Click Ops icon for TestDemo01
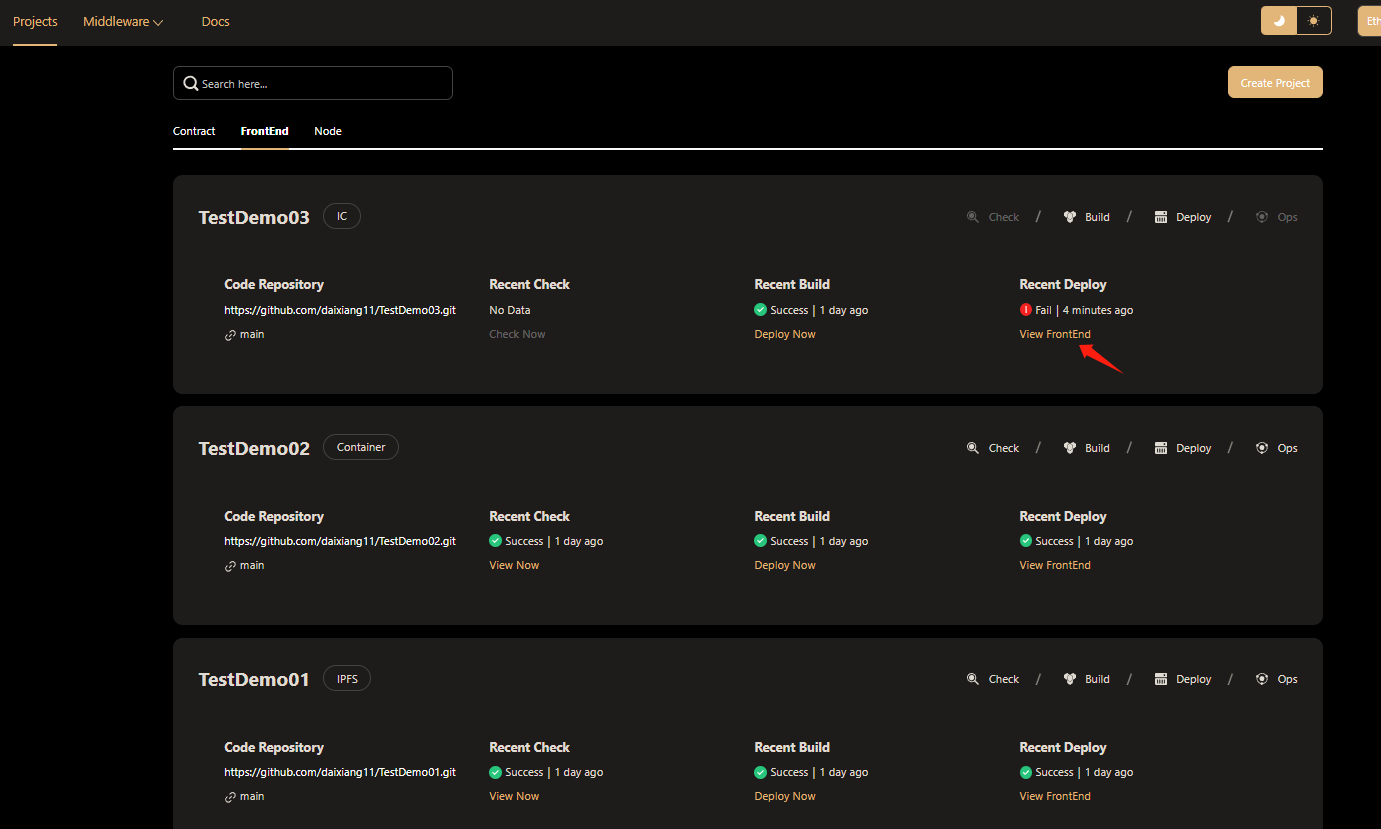The height and width of the screenshot is (829, 1381). (x=1261, y=679)
